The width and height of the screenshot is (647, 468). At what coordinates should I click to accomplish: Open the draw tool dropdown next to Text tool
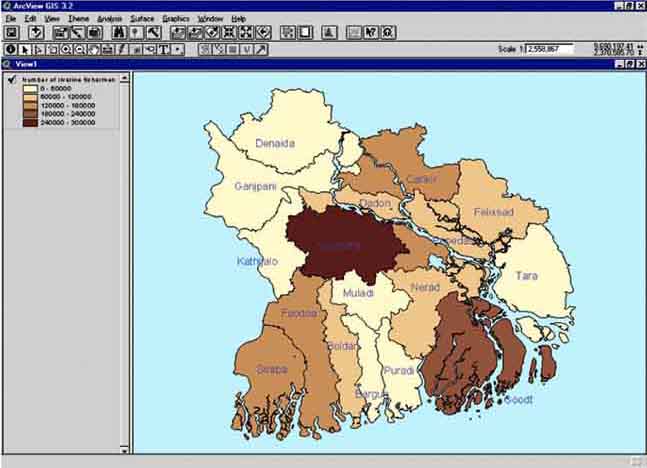point(178,48)
